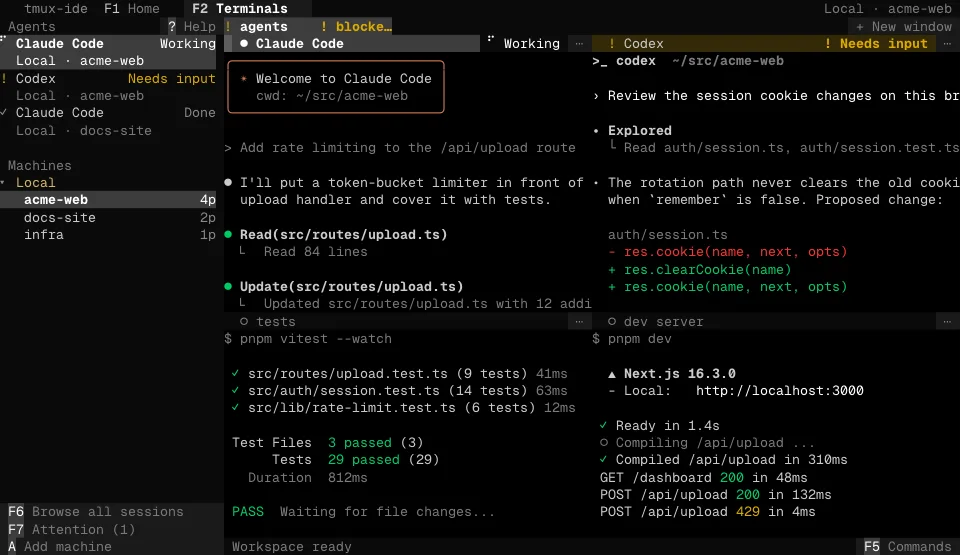The width and height of the screenshot is (960, 555).
Task: Open F7 Attention (1) list
Action: pos(71,529)
